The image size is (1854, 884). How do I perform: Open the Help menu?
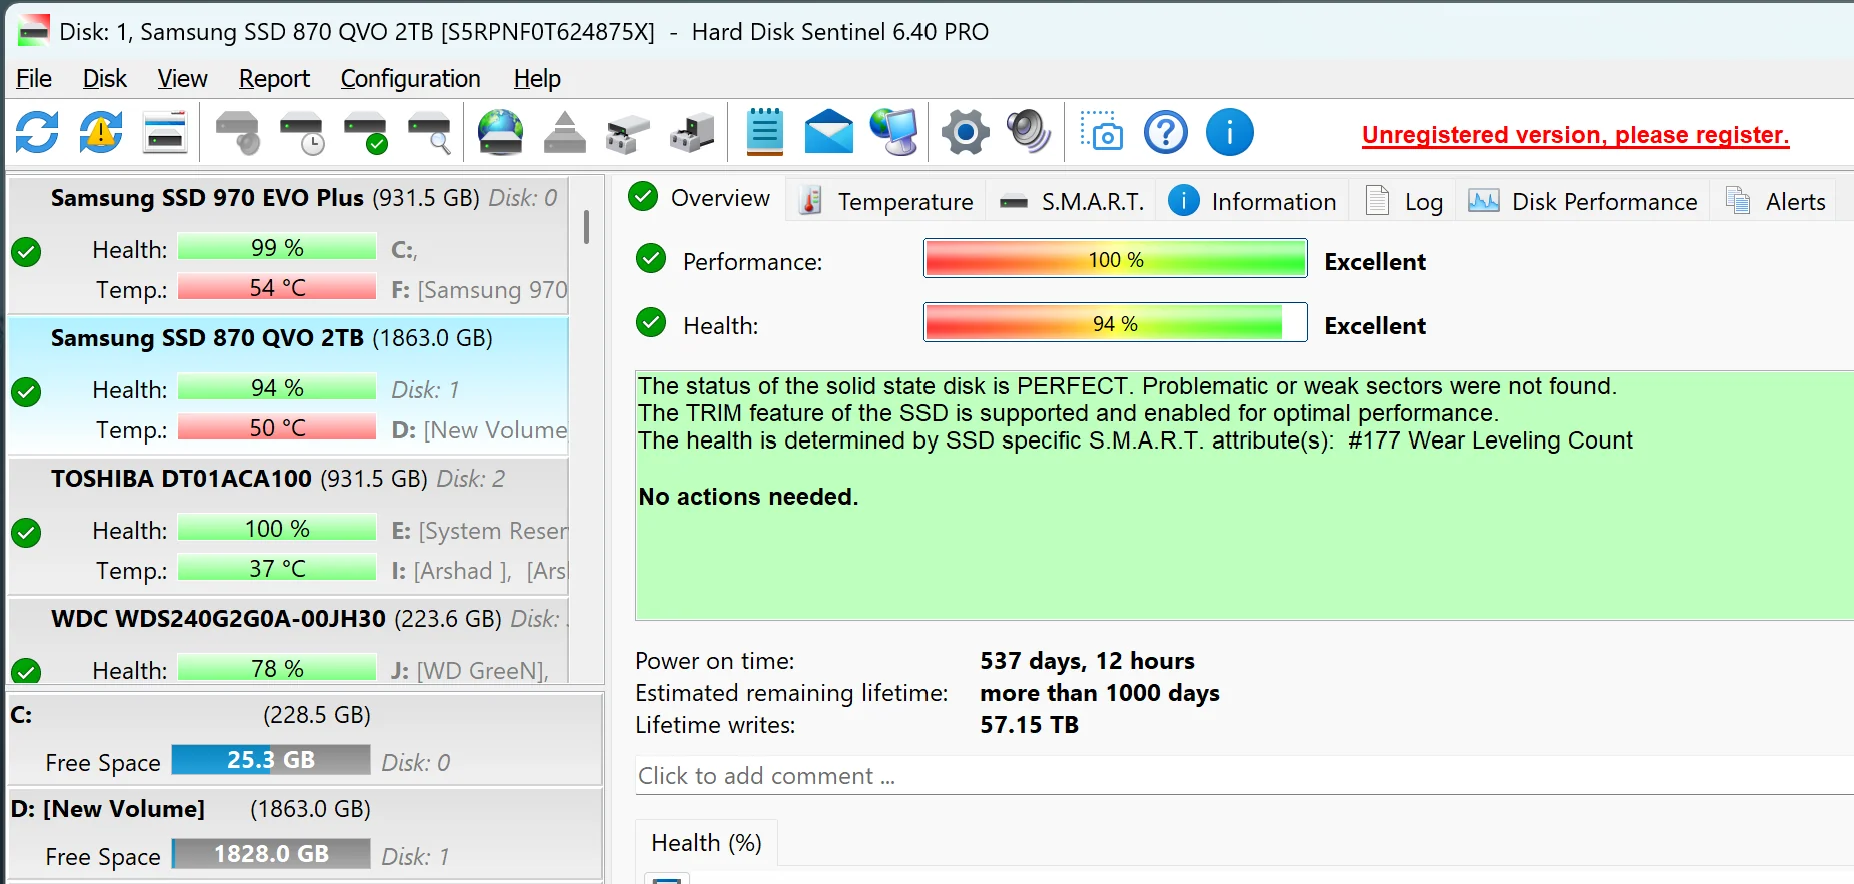click(x=537, y=78)
